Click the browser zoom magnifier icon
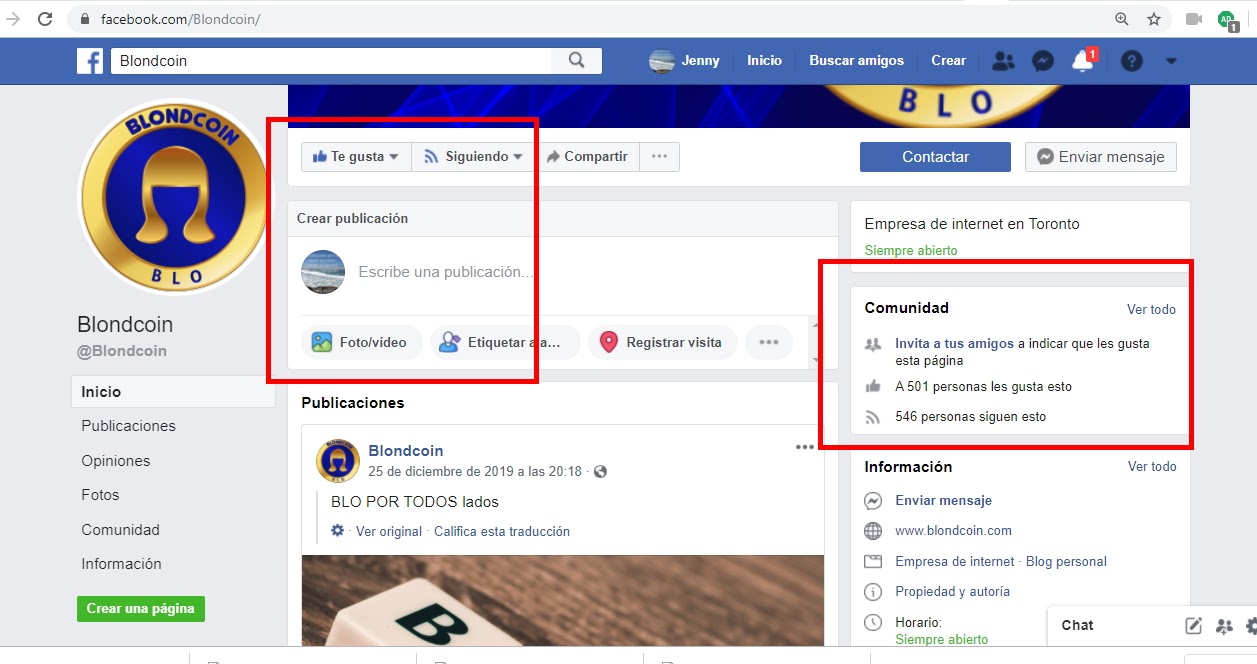 pyautogui.click(x=1122, y=19)
